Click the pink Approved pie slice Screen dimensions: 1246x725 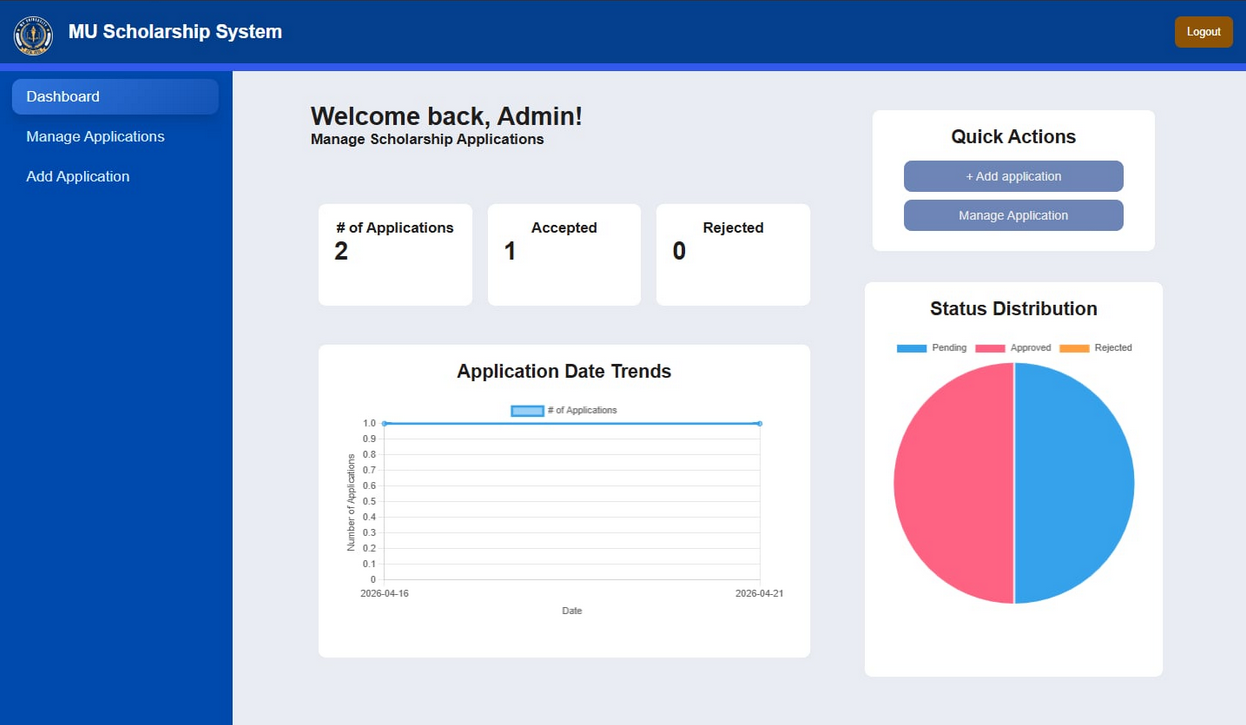953,483
